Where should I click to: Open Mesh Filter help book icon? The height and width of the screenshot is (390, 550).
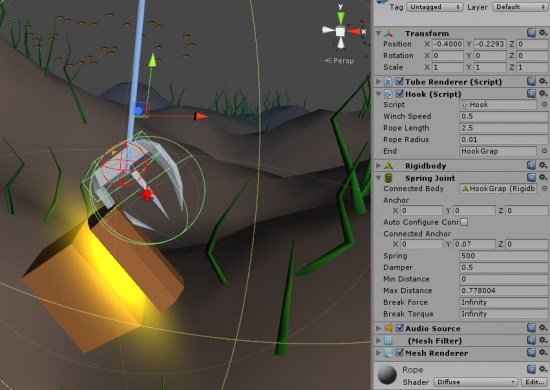[x=531, y=340]
